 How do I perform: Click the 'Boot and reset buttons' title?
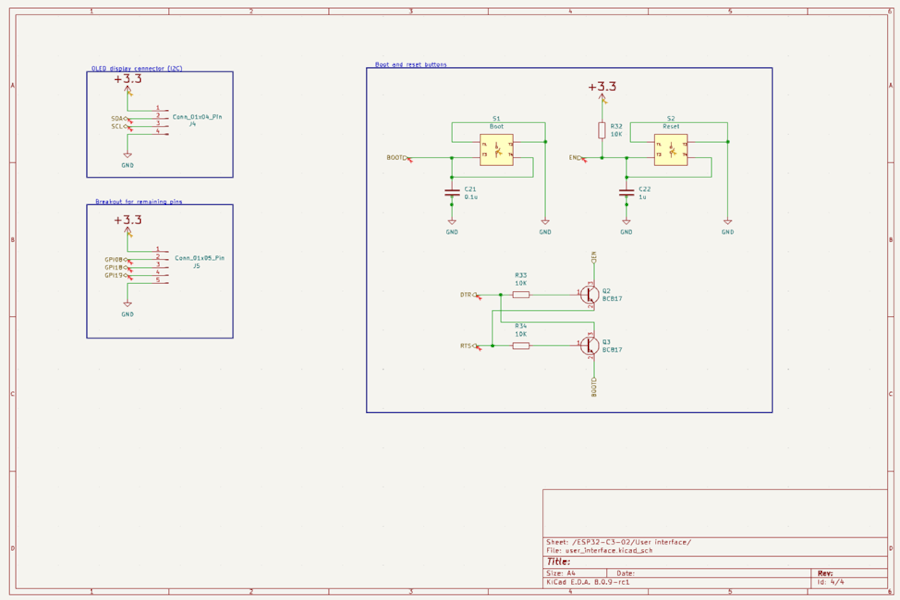410,64
